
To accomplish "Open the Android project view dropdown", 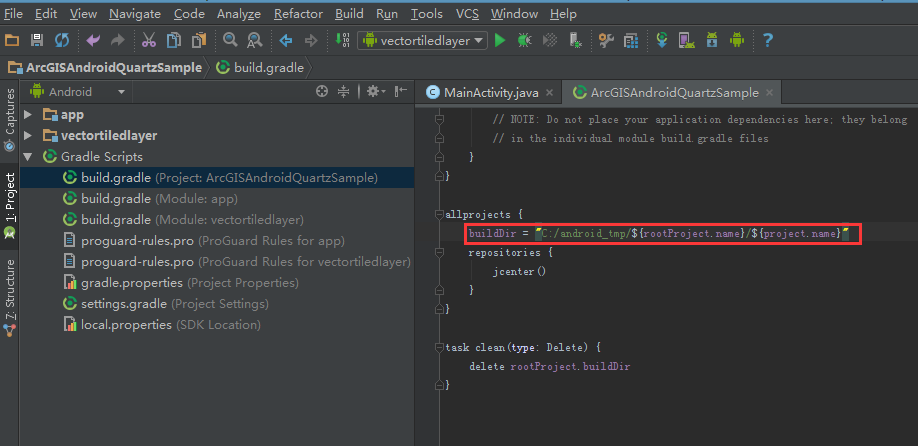I will (78, 92).
